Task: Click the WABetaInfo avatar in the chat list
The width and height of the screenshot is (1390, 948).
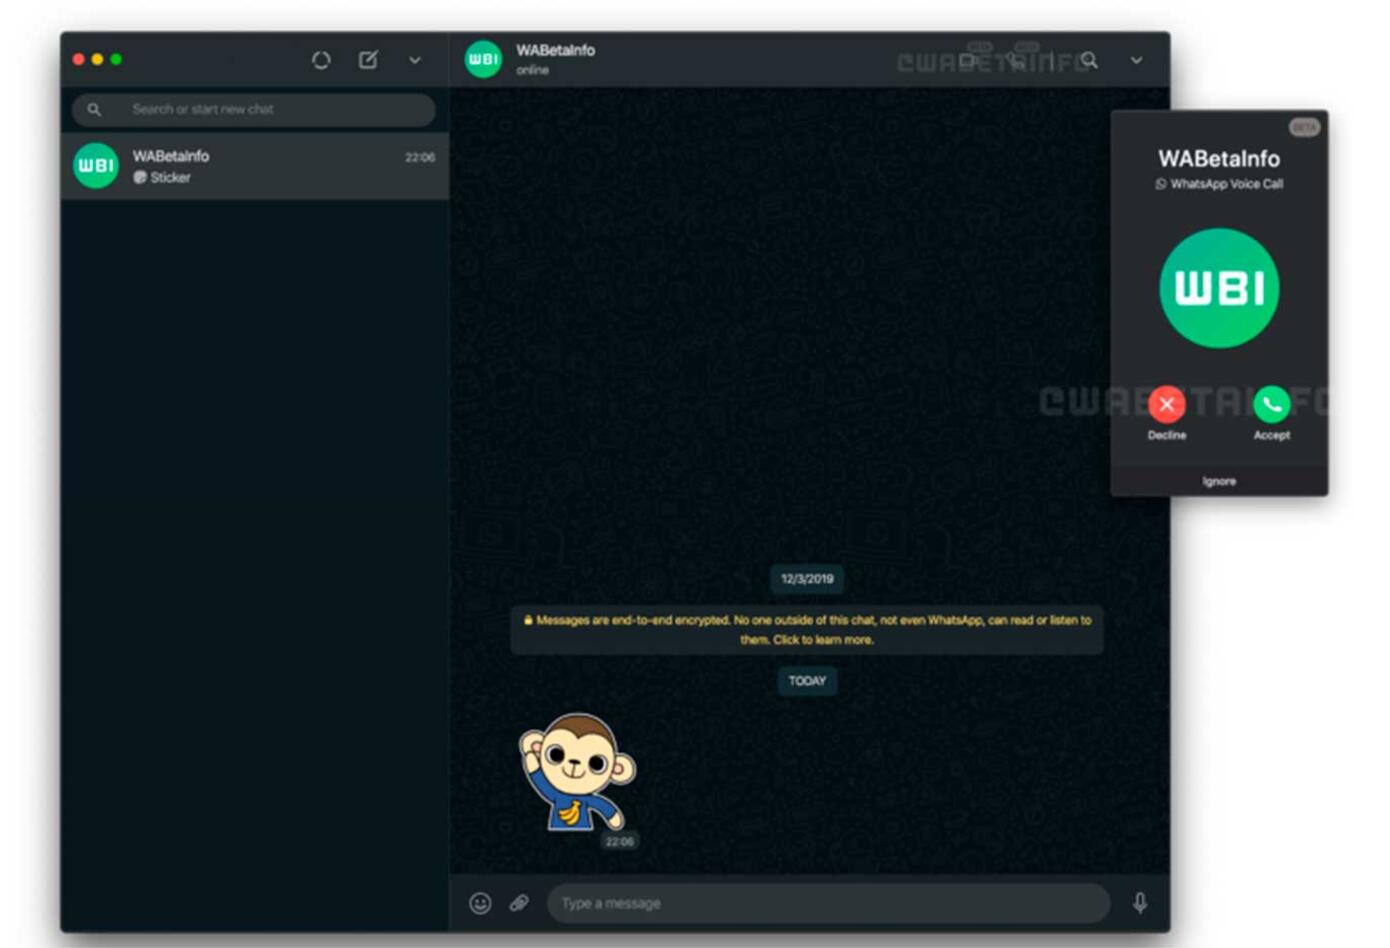Action: (x=96, y=166)
